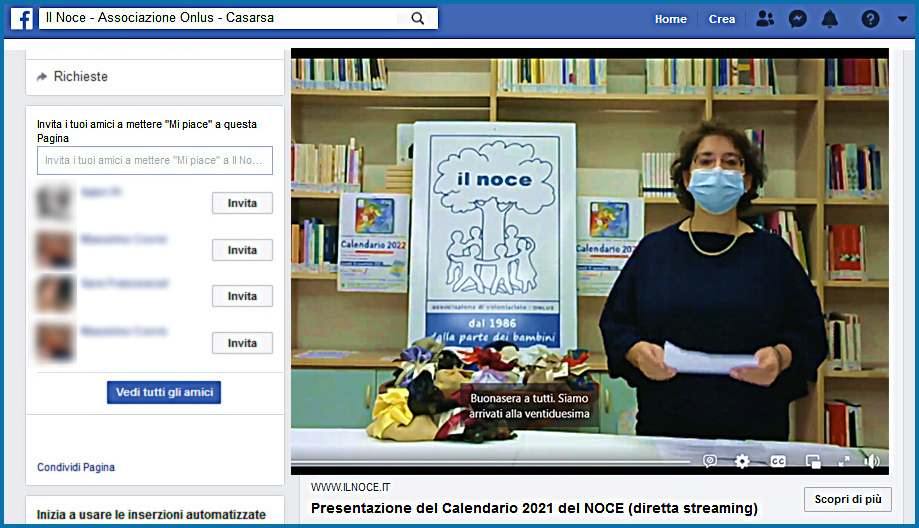Click the first friend's profile thumbnail

[55, 202]
